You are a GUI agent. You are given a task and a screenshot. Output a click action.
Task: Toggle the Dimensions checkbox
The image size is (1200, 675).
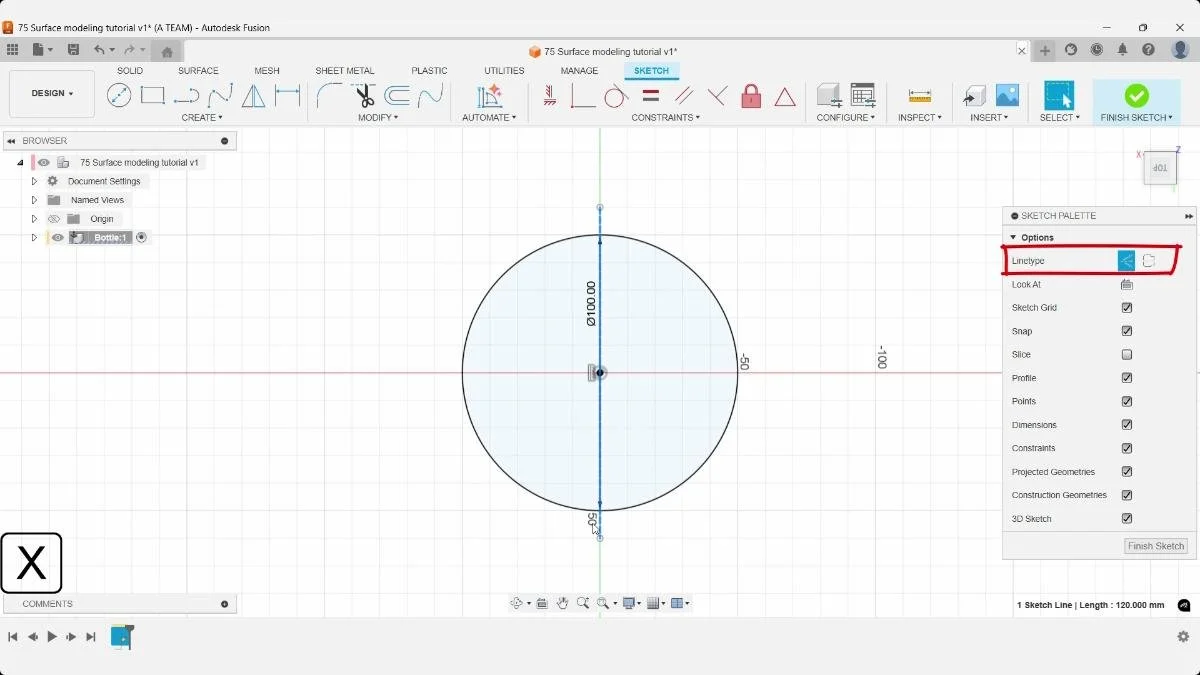tap(1127, 425)
